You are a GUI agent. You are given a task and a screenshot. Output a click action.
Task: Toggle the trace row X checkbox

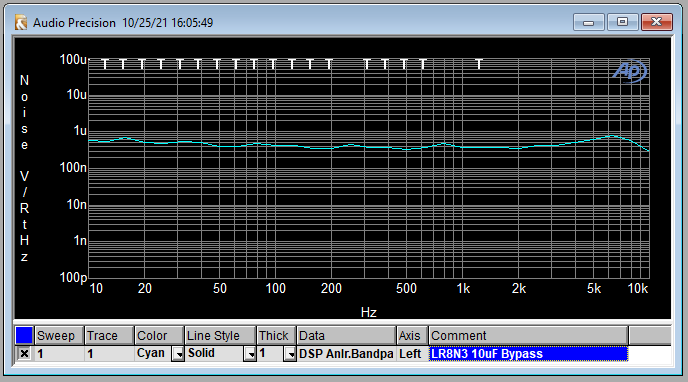click(x=24, y=353)
